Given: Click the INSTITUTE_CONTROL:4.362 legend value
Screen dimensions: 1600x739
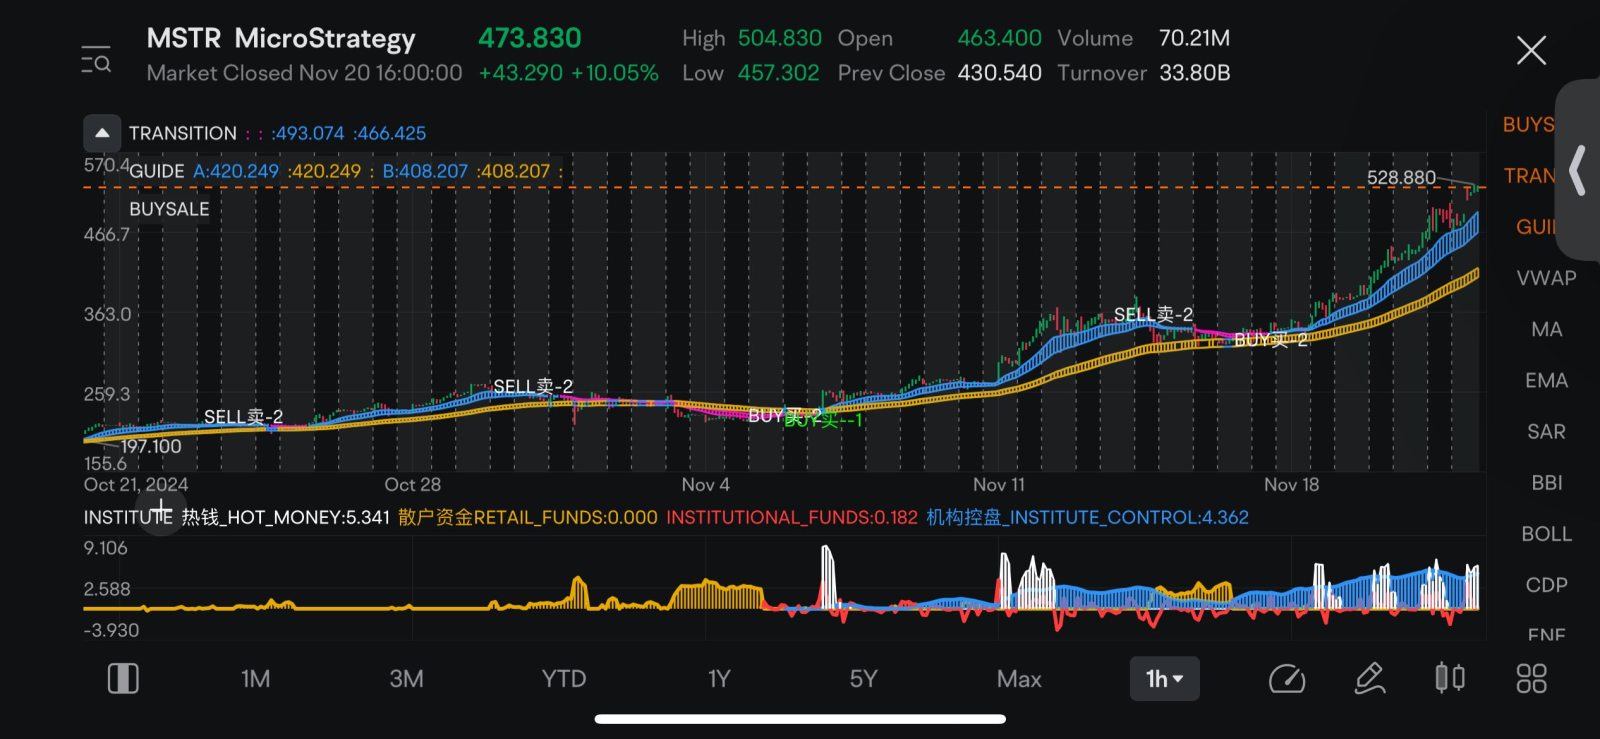Looking at the screenshot, I should [1087, 517].
